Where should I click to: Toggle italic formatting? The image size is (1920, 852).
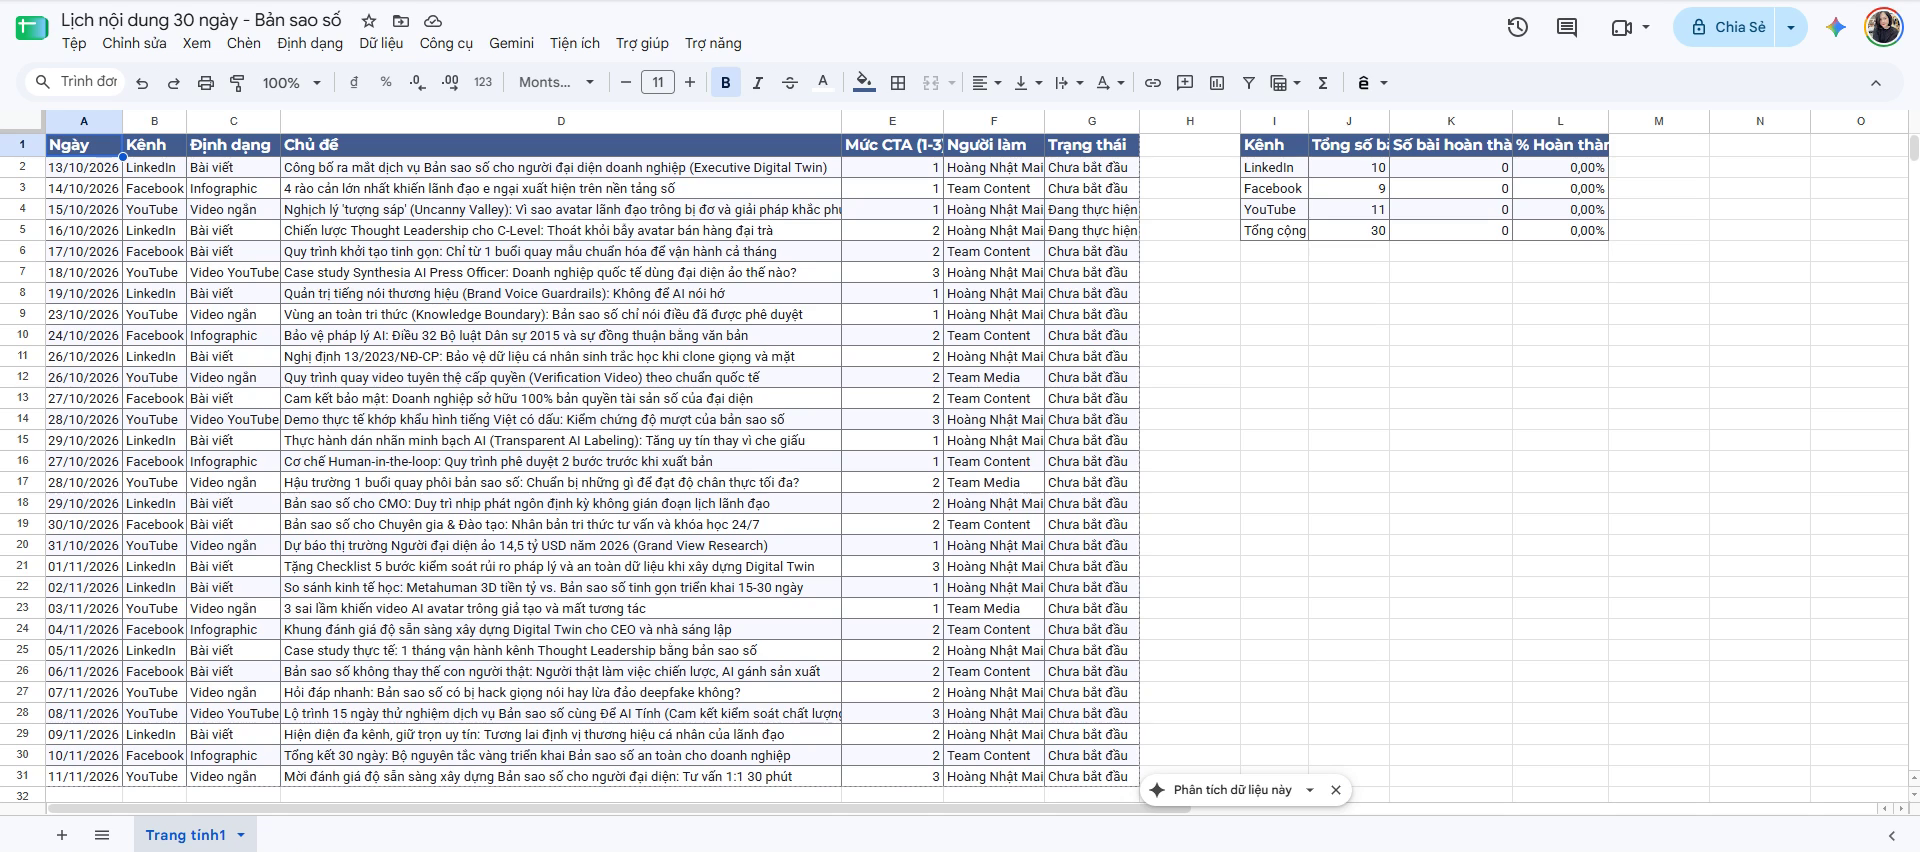click(758, 83)
